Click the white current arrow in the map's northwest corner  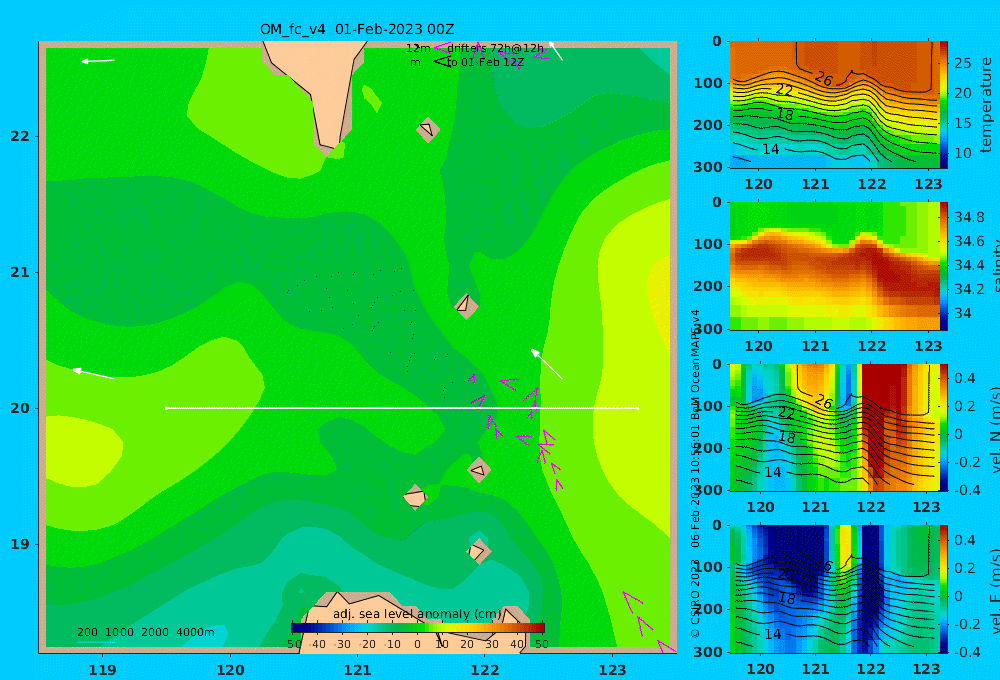point(98,61)
